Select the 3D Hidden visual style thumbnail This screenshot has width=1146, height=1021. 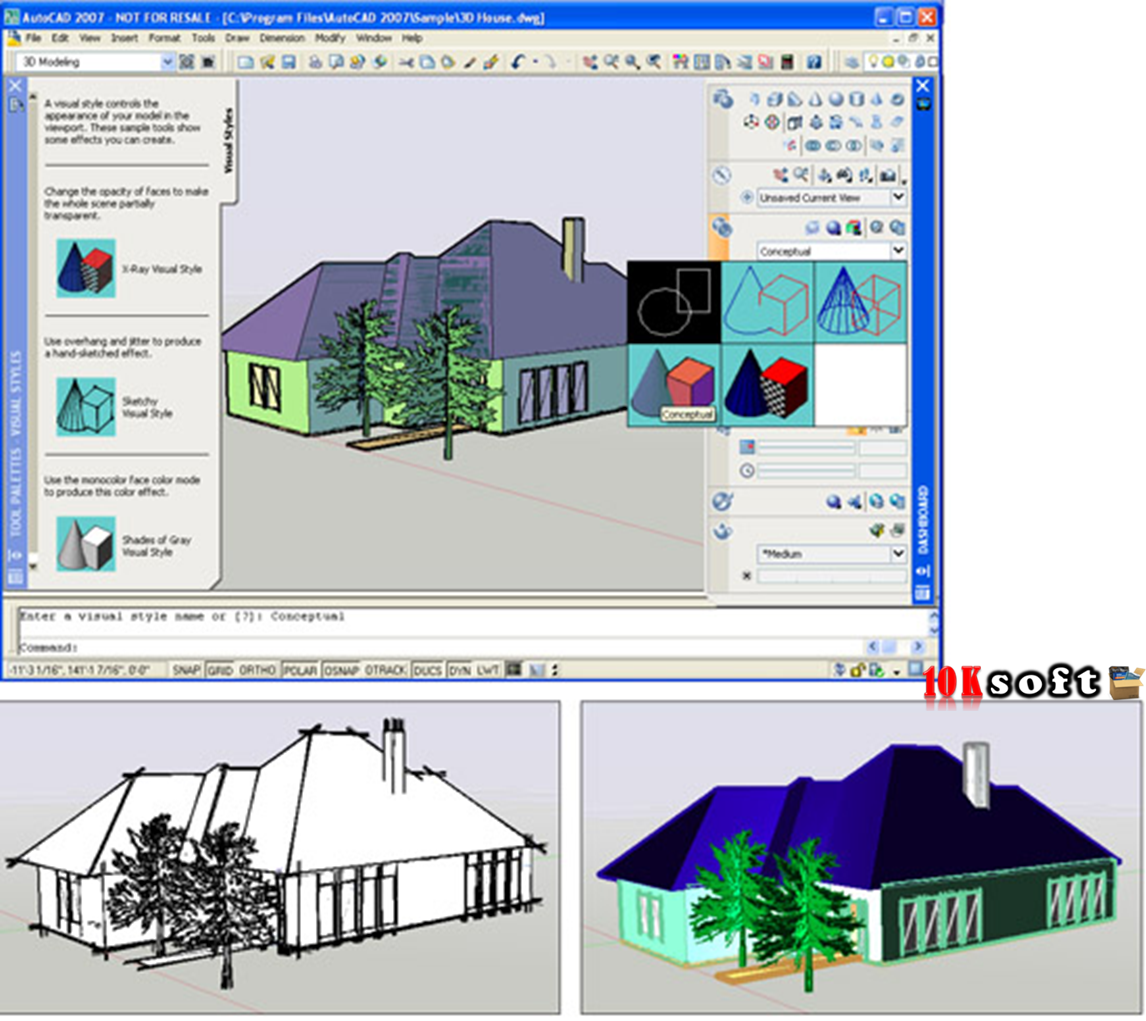click(x=767, y=302)
